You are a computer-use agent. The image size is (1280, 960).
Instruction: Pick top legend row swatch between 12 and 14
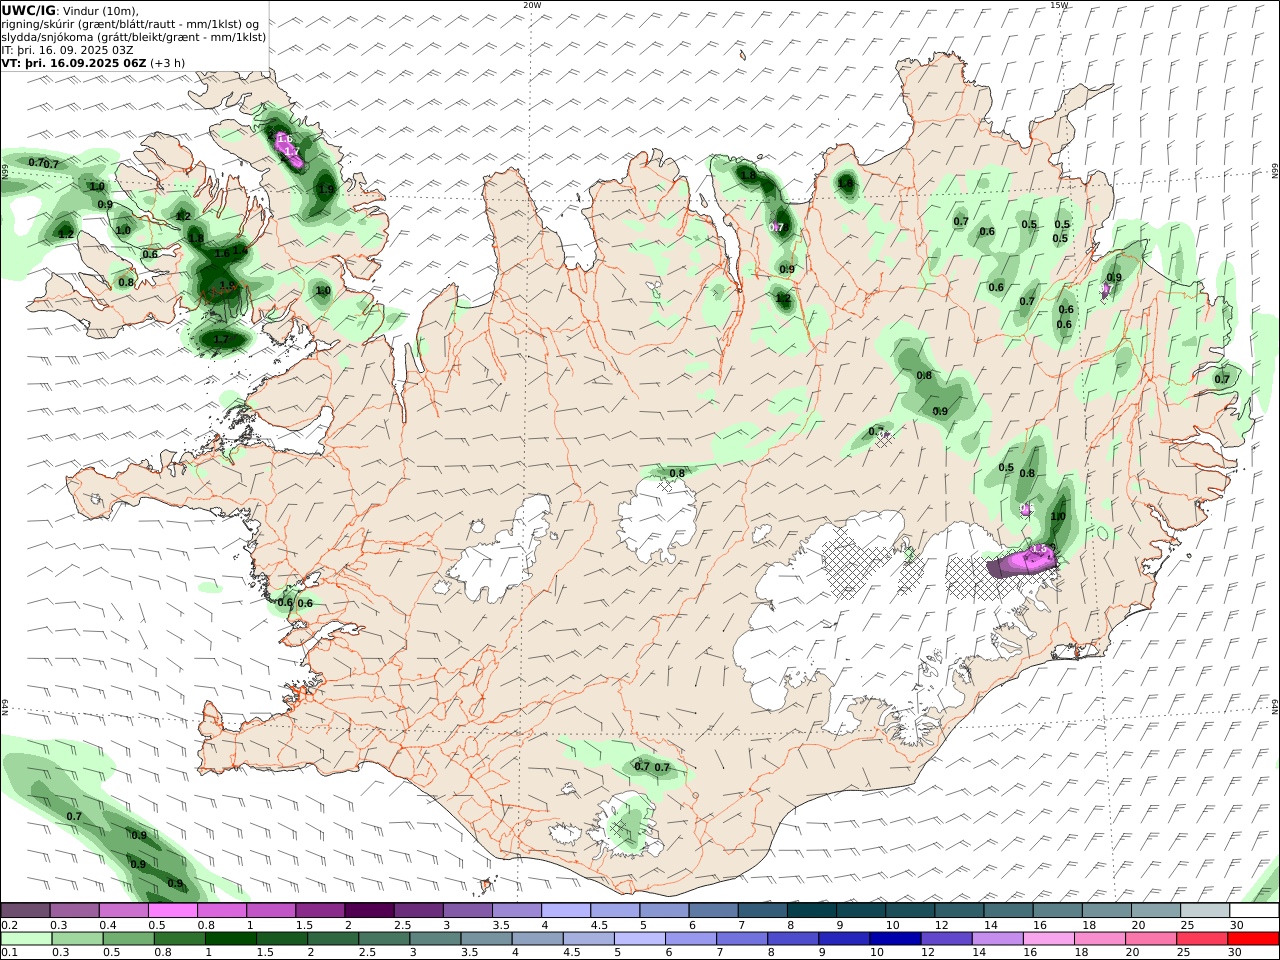[958, 910]
